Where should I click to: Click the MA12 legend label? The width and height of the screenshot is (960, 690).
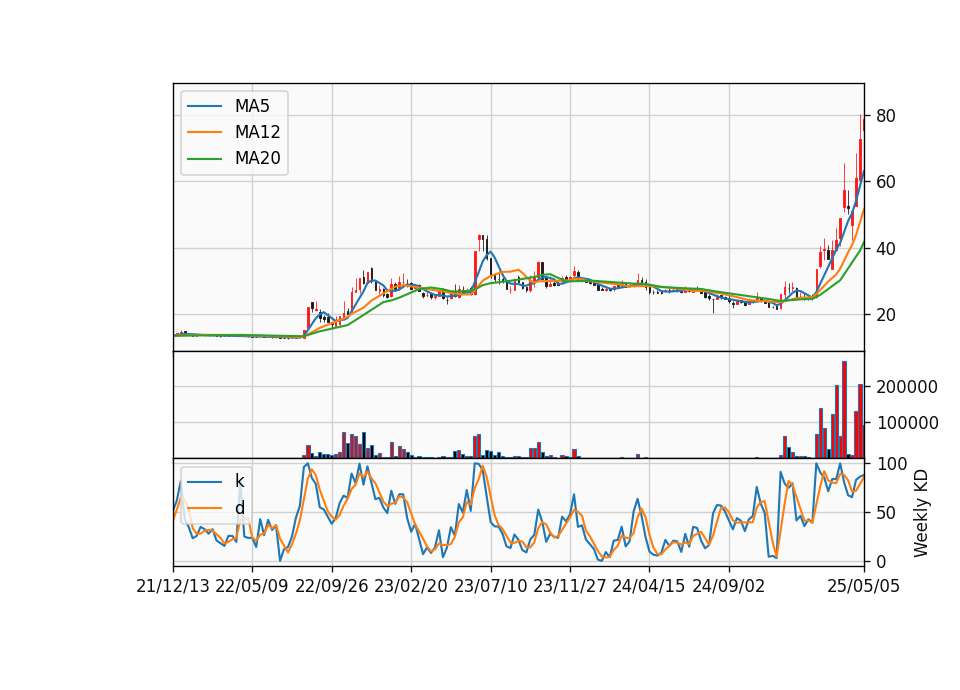pos(257,132)
